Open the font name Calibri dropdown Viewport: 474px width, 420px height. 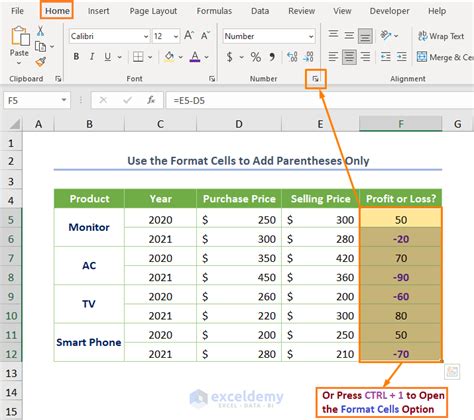click(146, 36)
